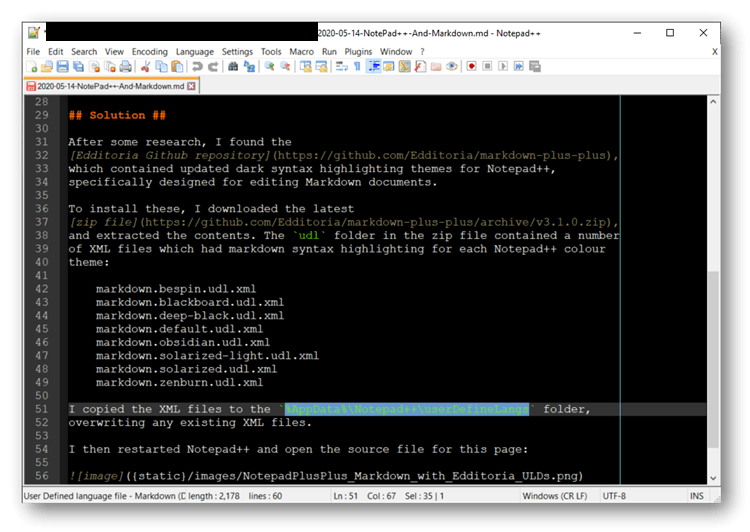Open the ? help menu

(x=422, y=52)
